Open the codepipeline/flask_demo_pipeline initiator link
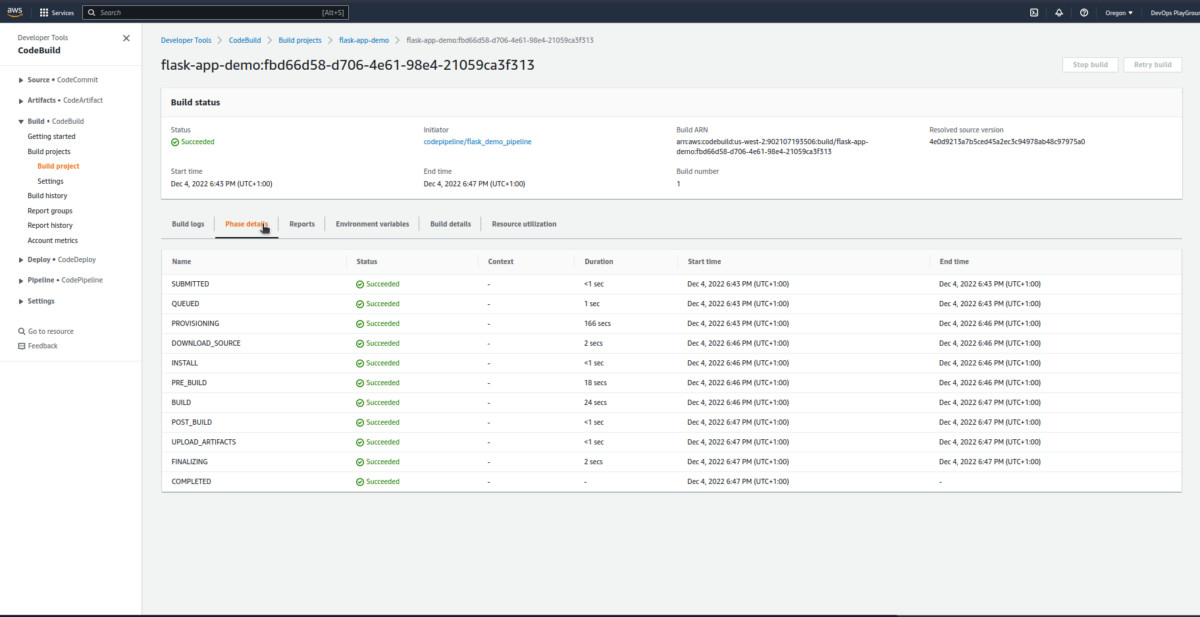Screen dimensions: 1200x617 477,142
